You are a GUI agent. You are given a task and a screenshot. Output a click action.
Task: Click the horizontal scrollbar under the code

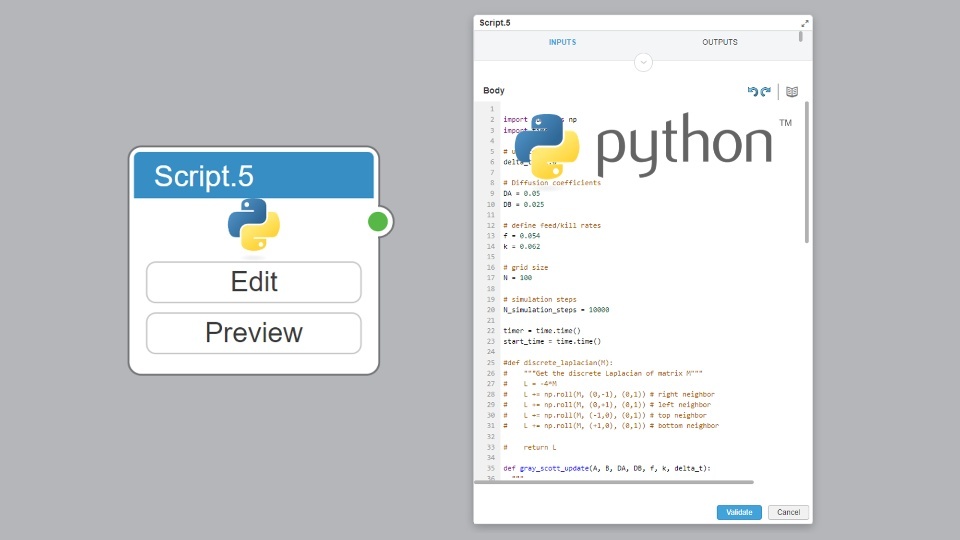[x=613, y=482]
